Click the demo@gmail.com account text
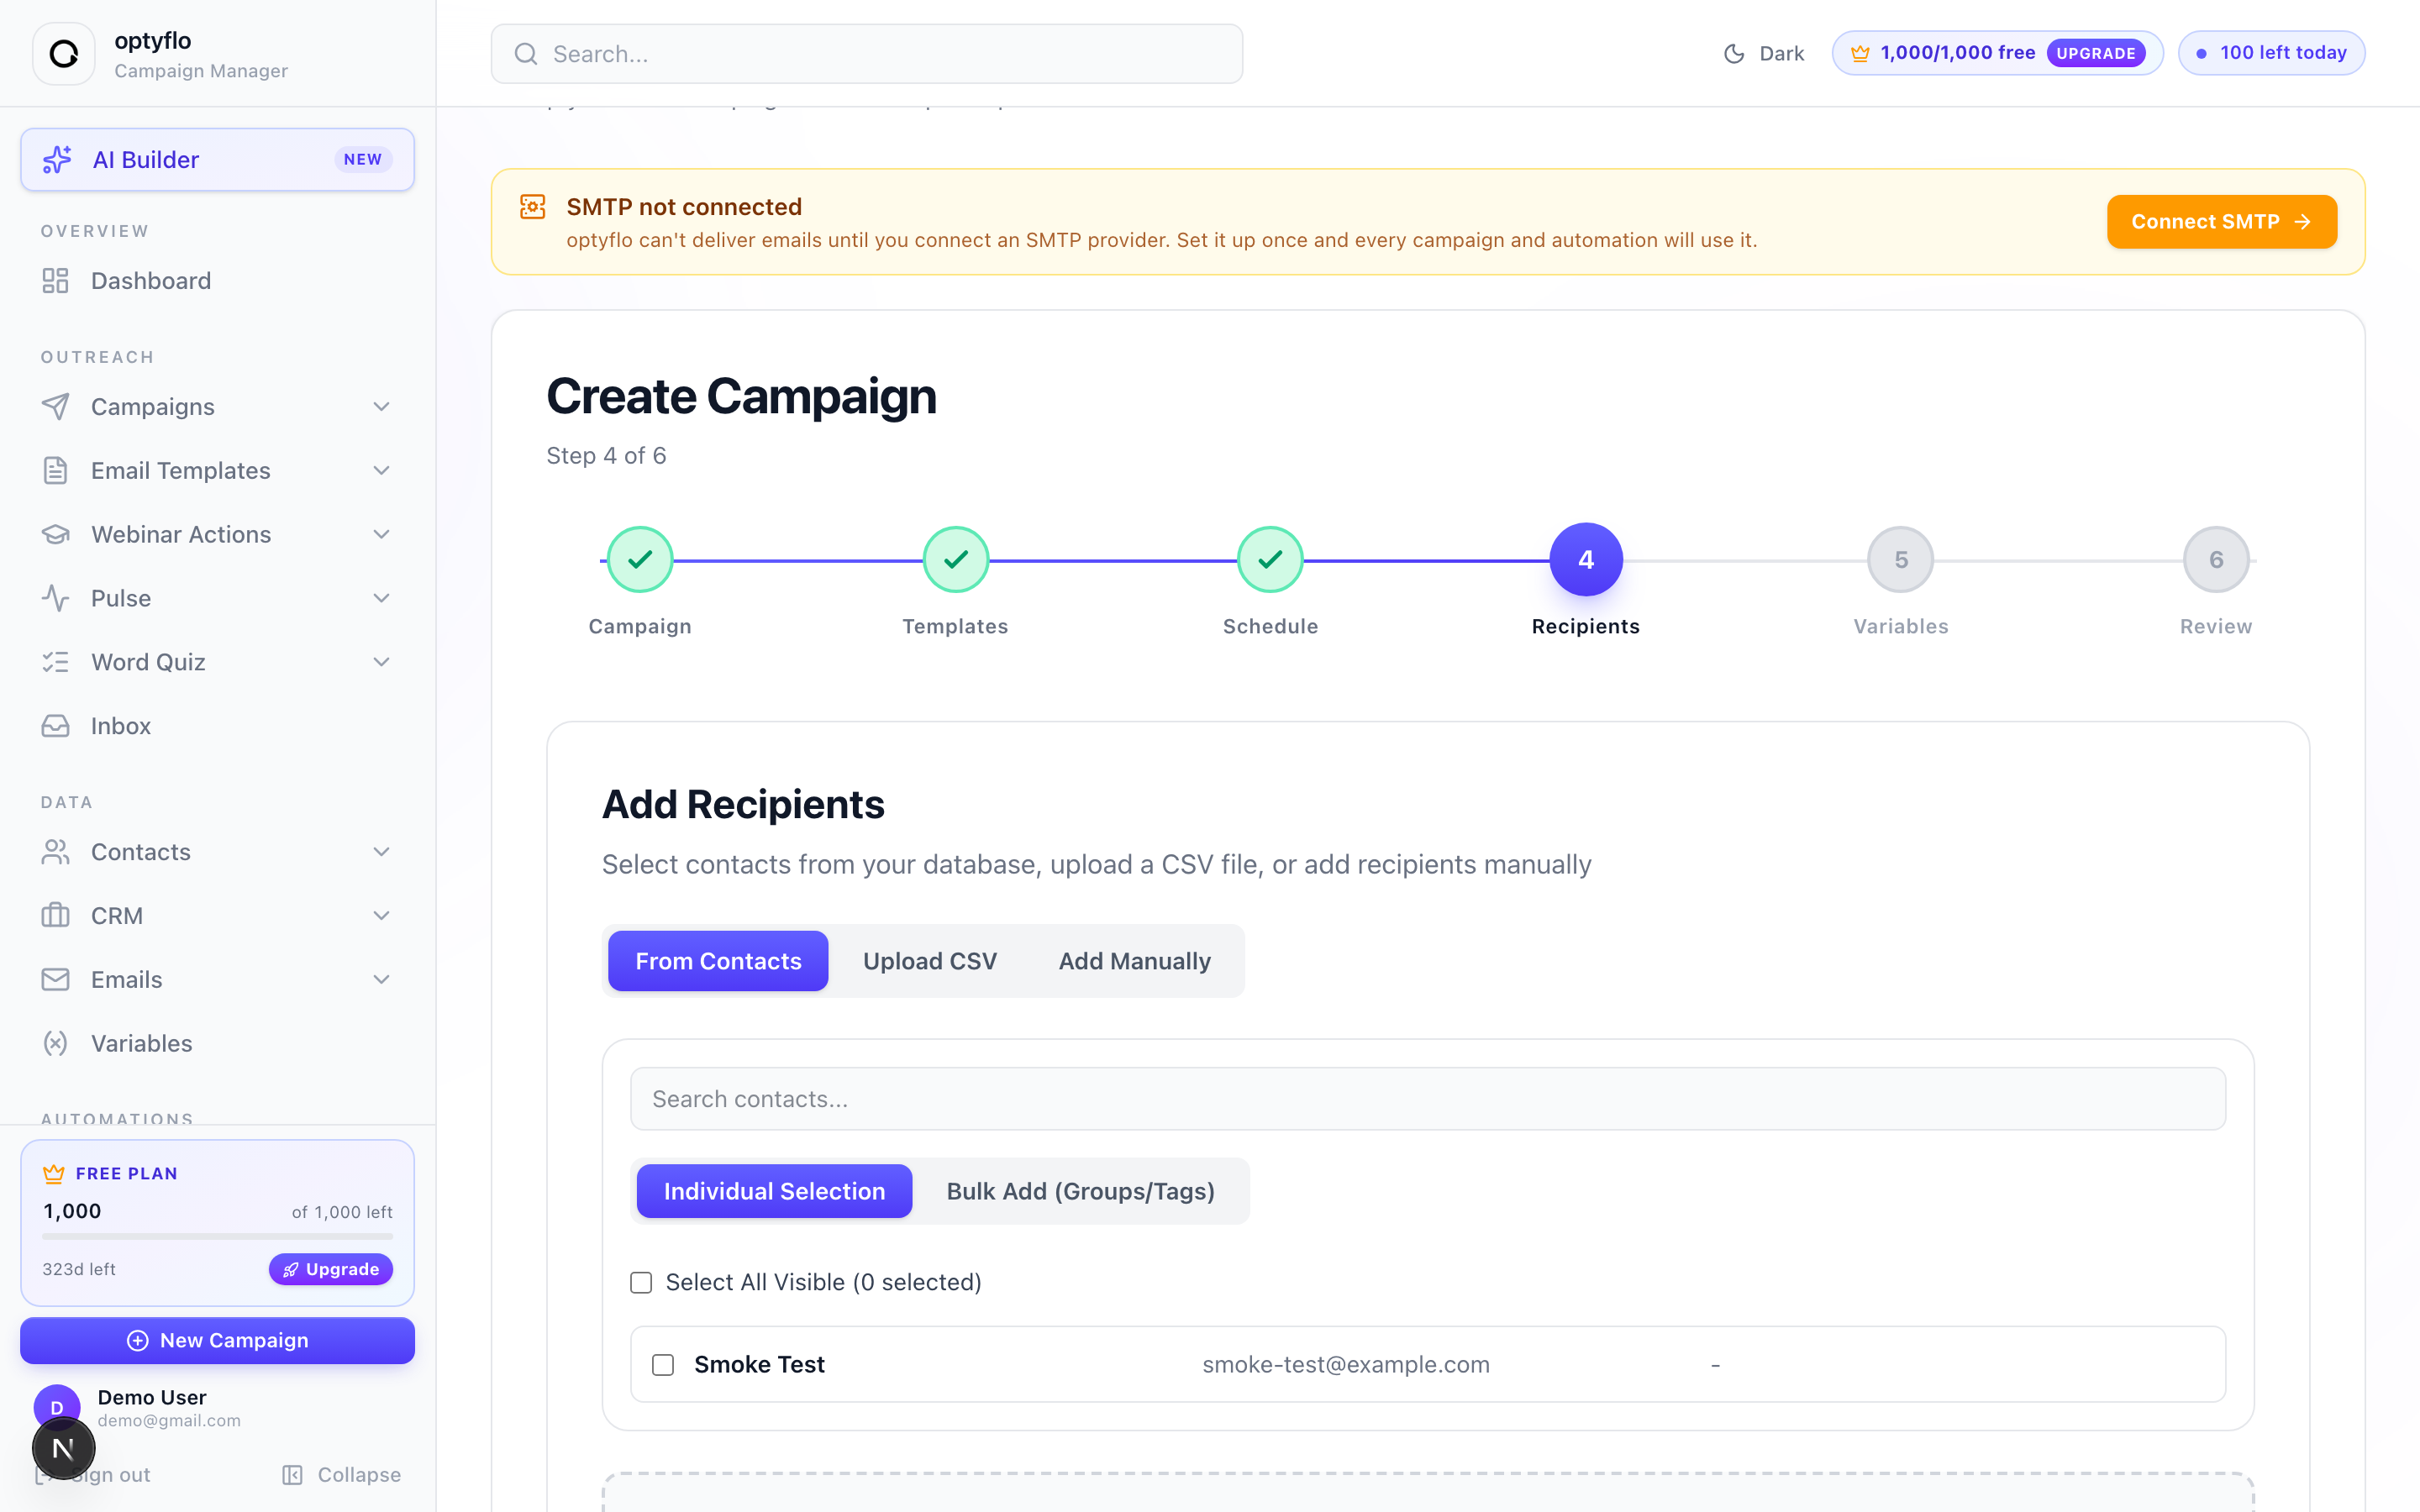The width and height of the screenshot is (2420, 1512). 169,1421
